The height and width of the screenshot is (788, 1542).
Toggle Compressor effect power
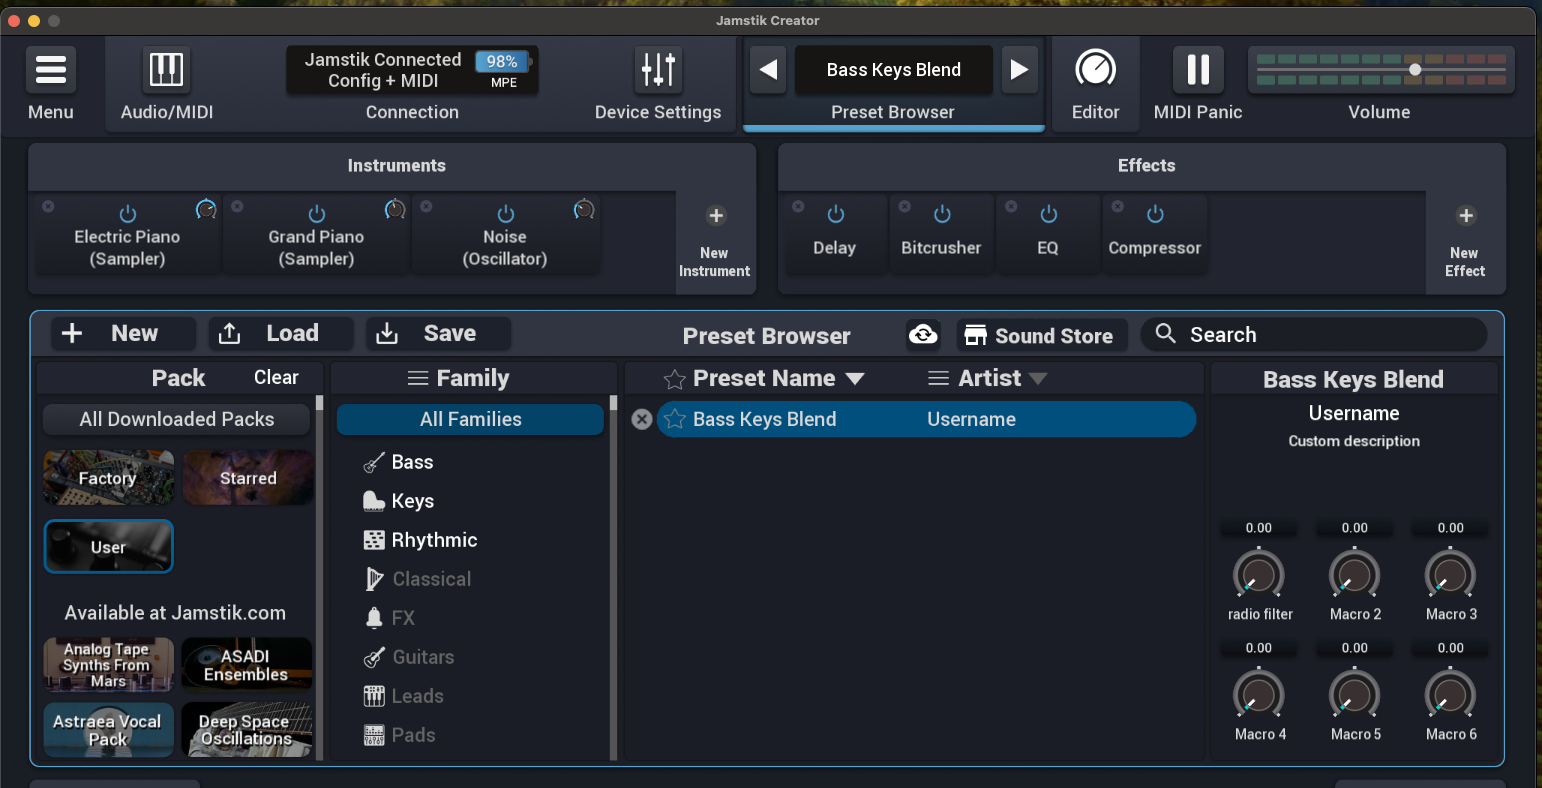1155,214
